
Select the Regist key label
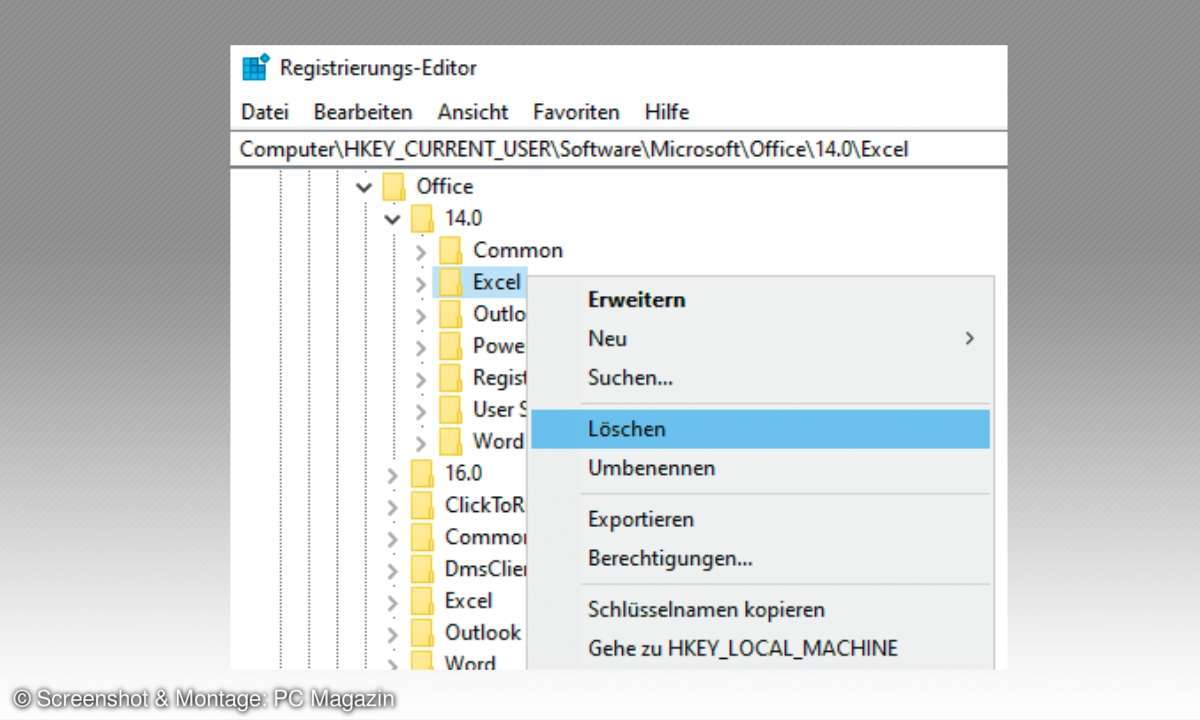[499, 378]
